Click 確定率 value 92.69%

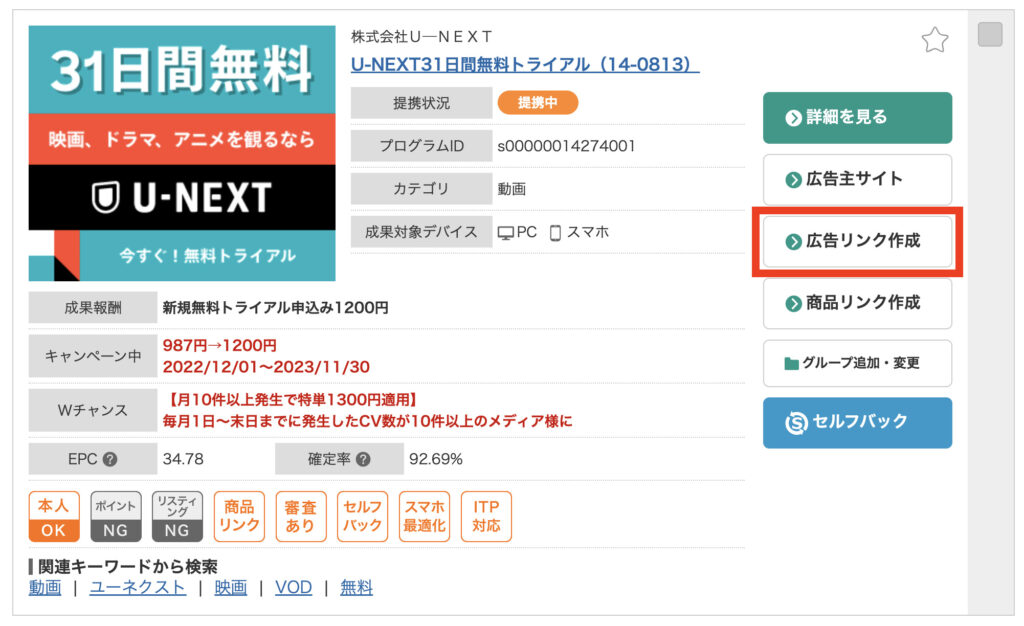[x=436, y=460]
